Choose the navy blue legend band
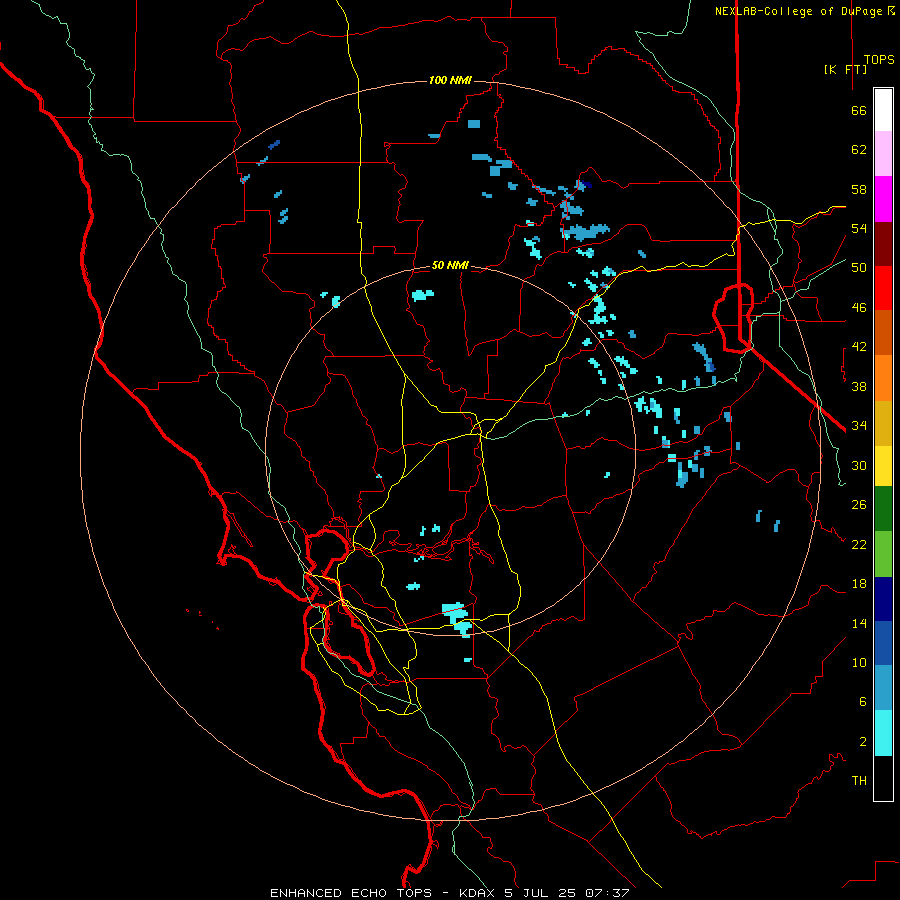 883,599
